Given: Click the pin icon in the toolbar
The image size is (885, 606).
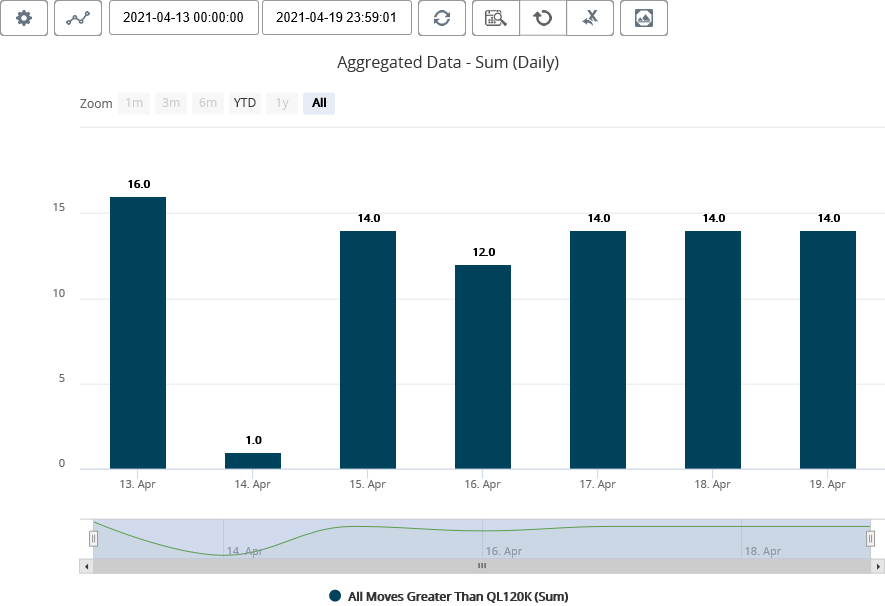Looking at the screenshot, I should 590,18.
